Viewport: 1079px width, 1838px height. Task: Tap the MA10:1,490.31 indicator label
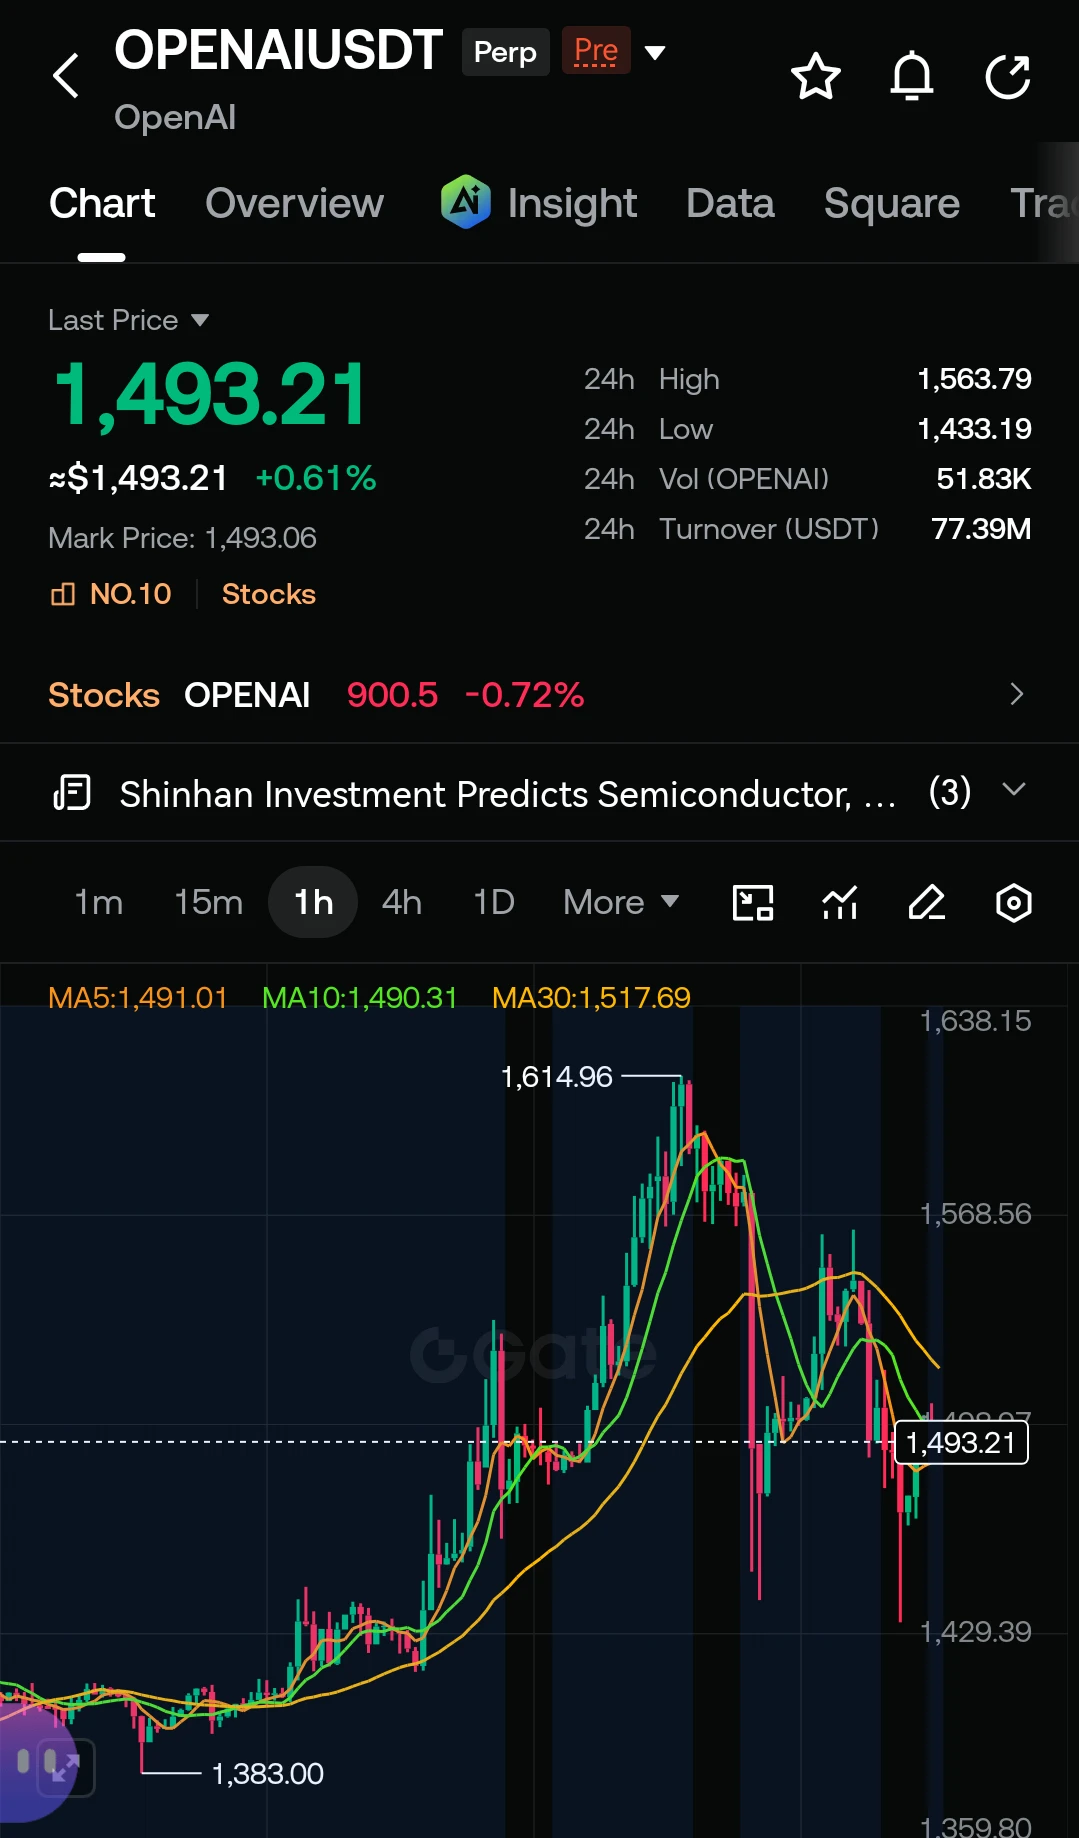click(x=359, y=997)
